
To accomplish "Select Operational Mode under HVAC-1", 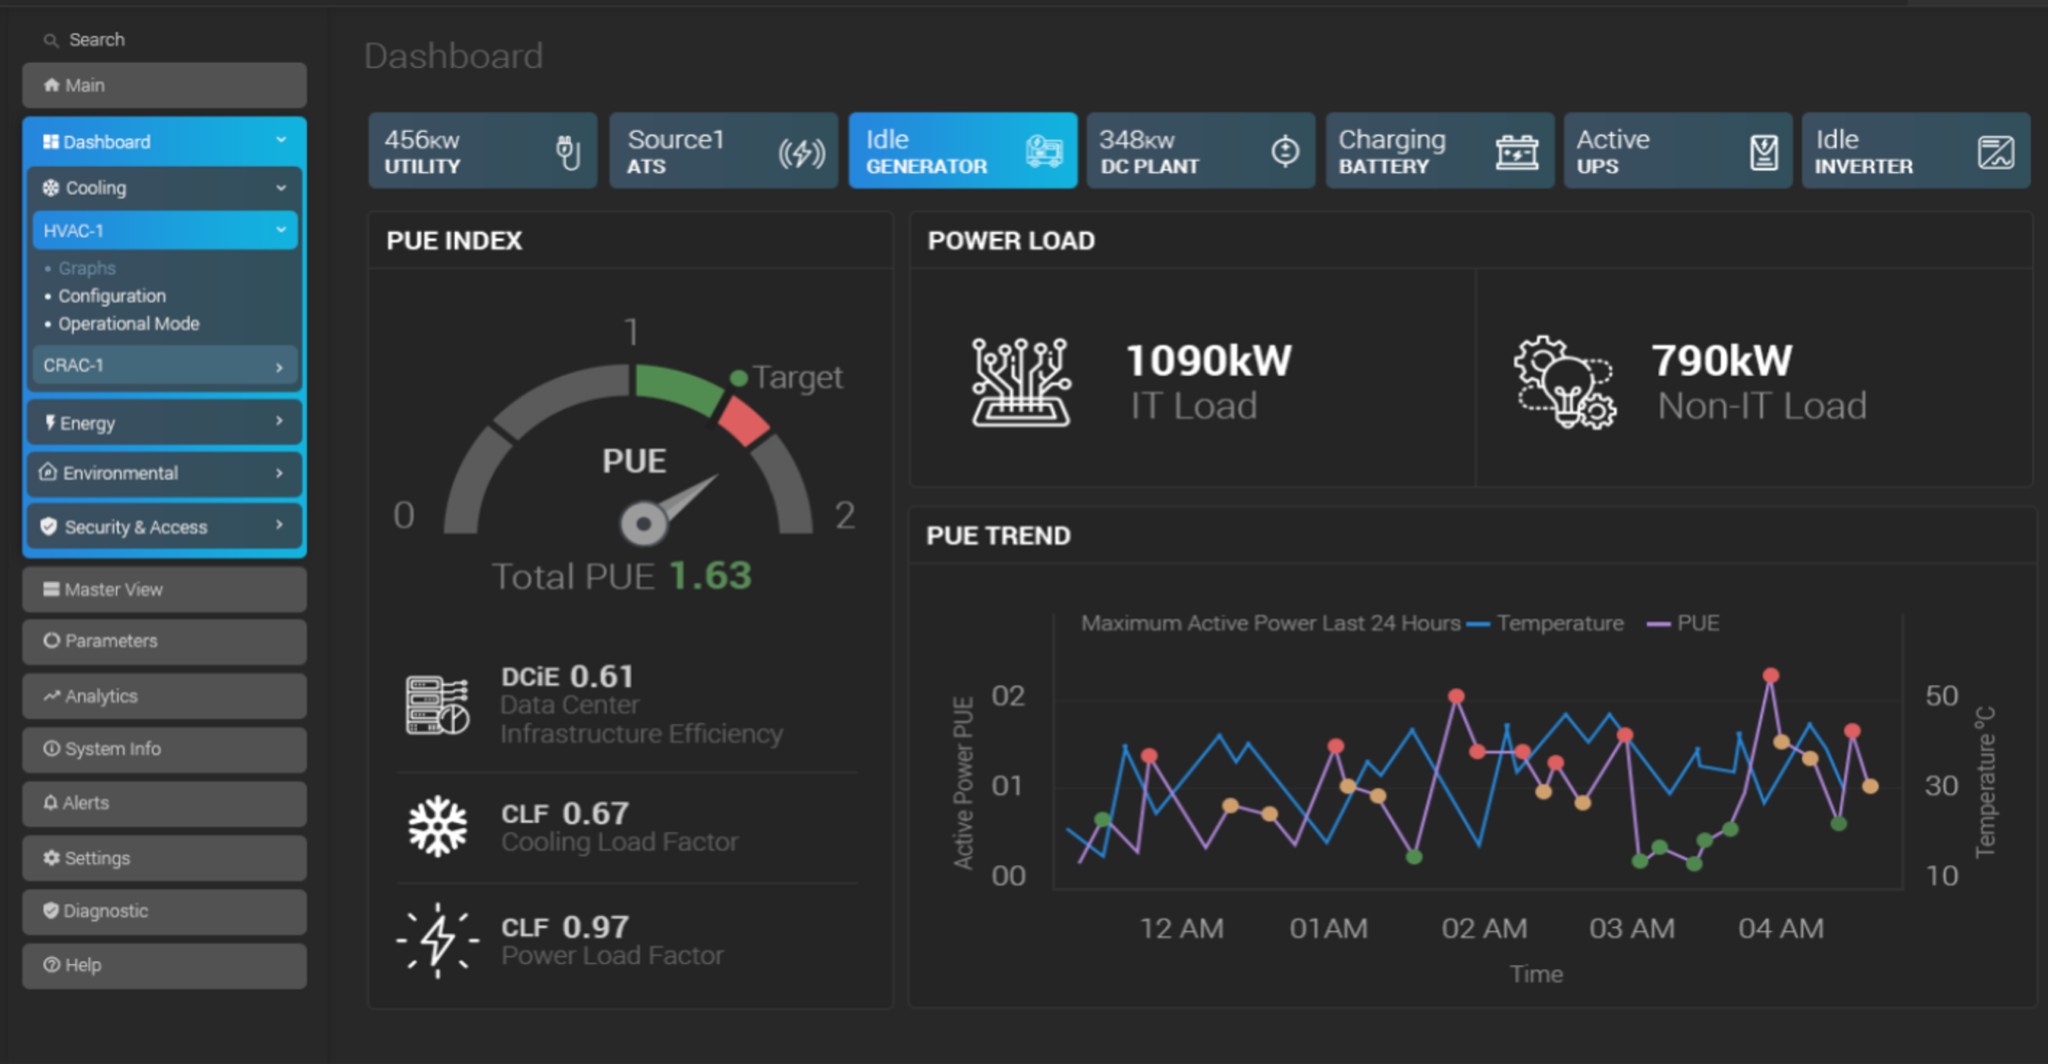I will (130, 323).
